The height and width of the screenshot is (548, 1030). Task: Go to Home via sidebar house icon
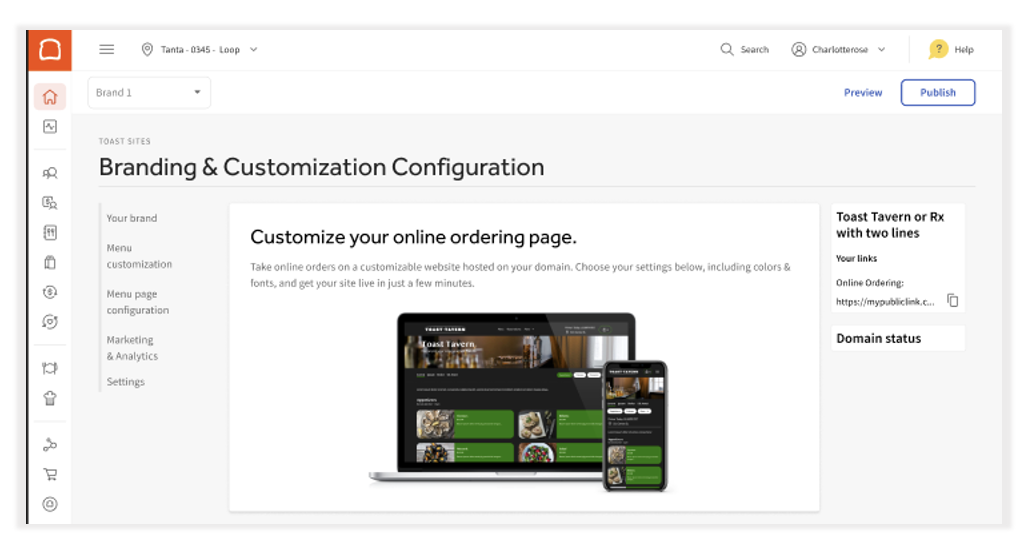click(50, 97)
